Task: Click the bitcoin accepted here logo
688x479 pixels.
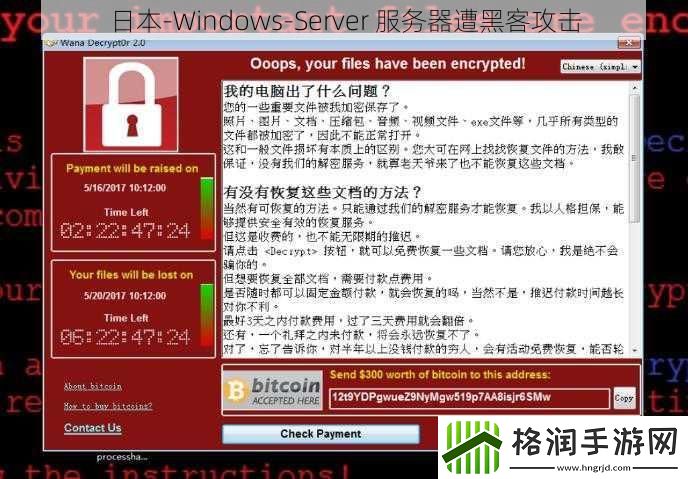Action: [272, 390]
